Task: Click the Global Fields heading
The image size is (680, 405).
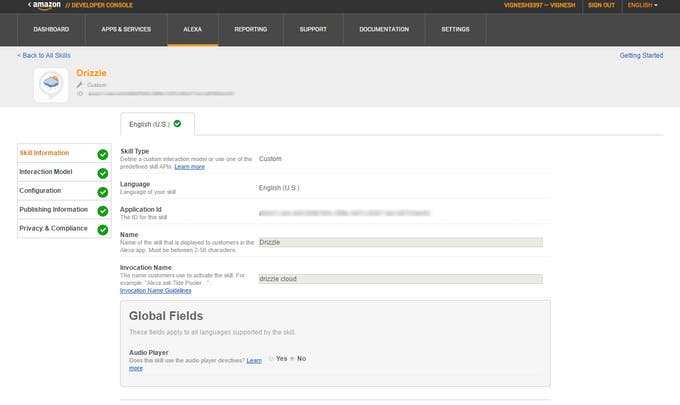Action: 166,316
